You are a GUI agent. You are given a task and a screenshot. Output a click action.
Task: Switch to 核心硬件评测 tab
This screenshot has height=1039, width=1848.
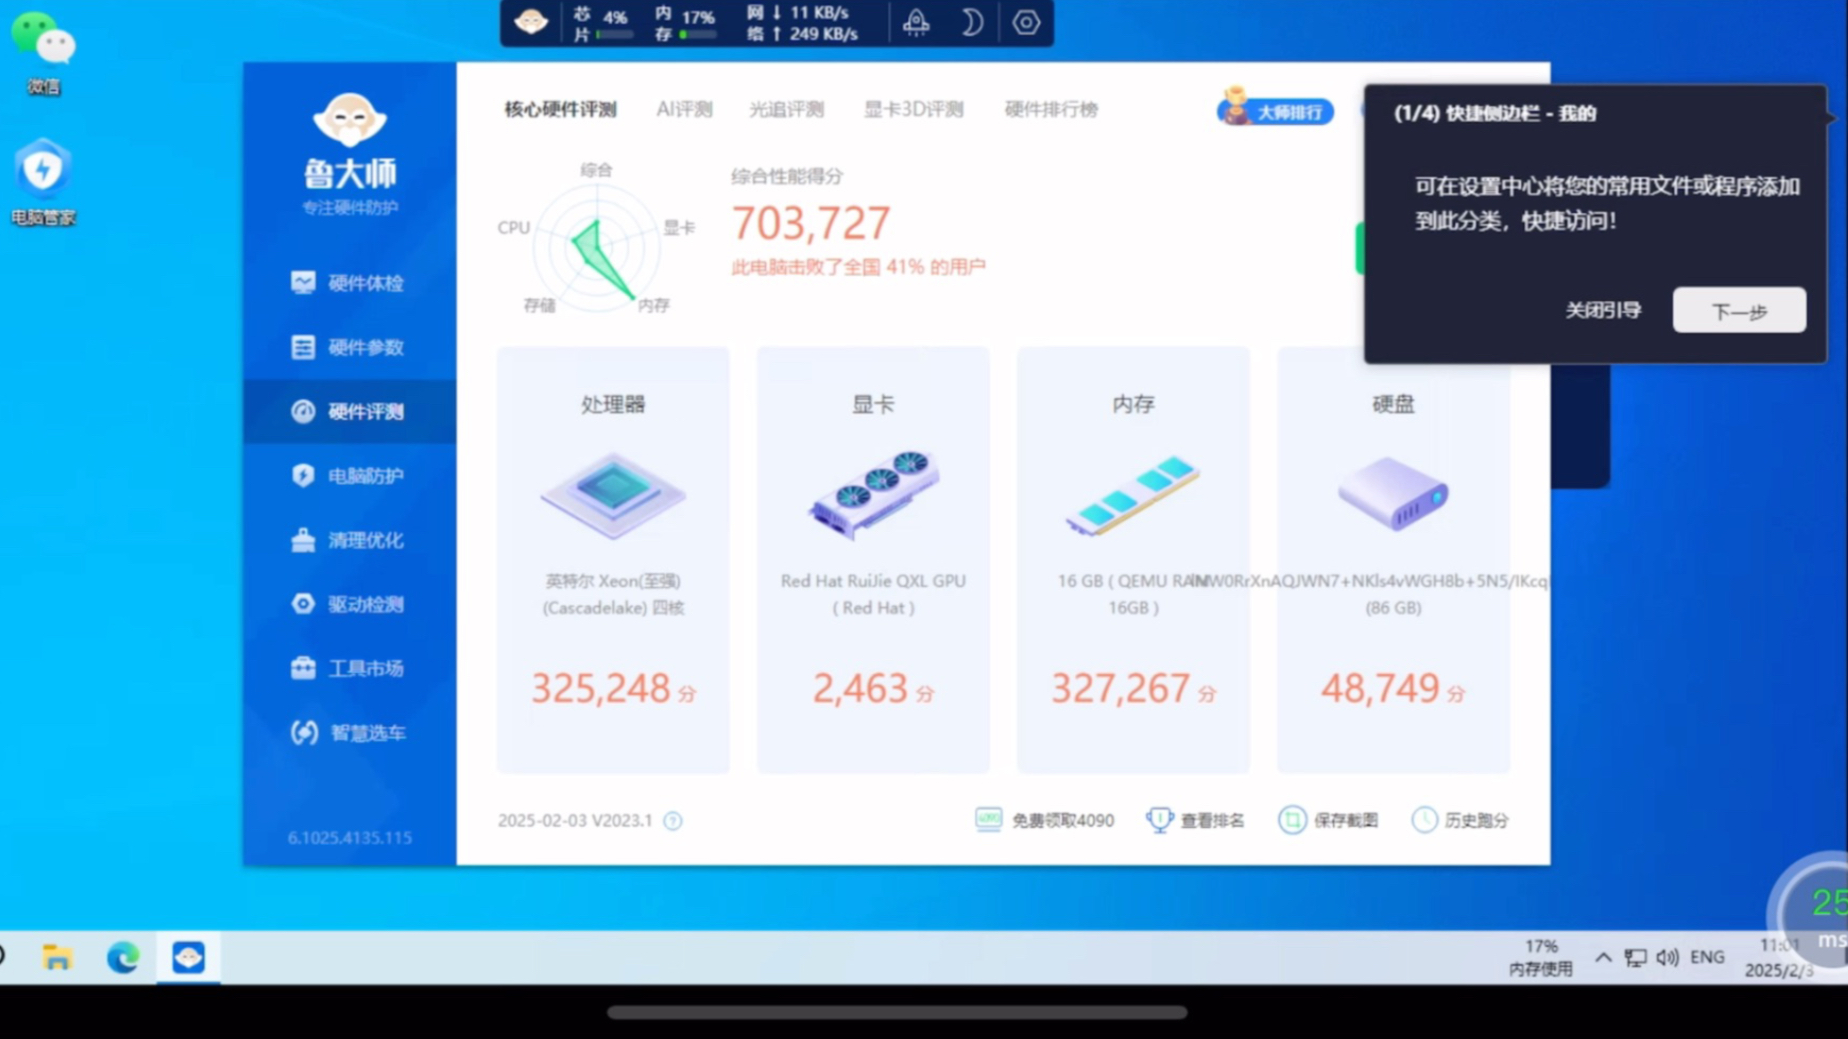click(x=560, y=109)
